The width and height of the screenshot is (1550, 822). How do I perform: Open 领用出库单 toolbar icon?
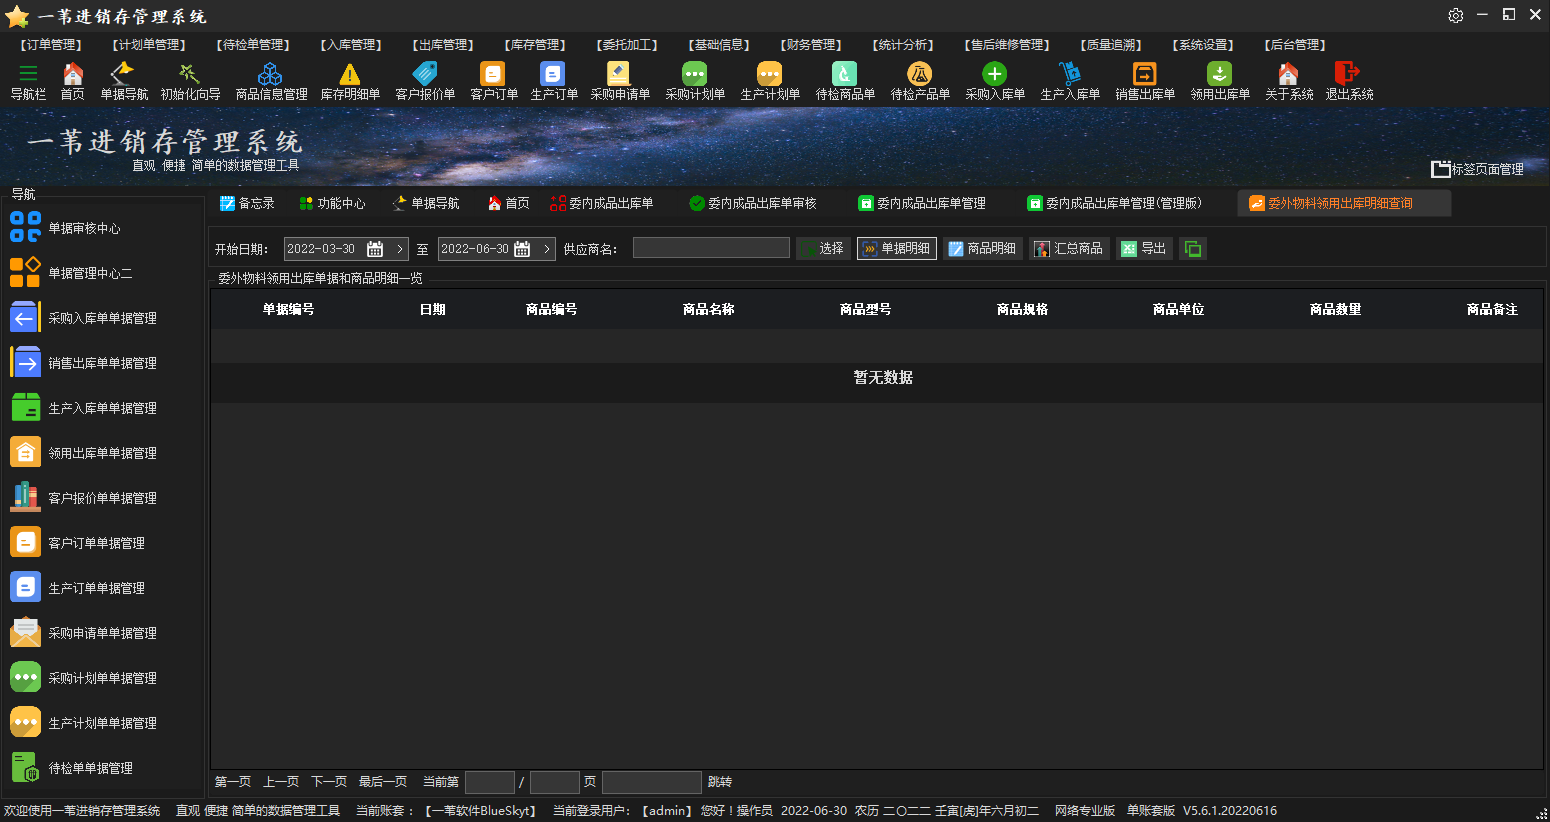[1220, 80]
